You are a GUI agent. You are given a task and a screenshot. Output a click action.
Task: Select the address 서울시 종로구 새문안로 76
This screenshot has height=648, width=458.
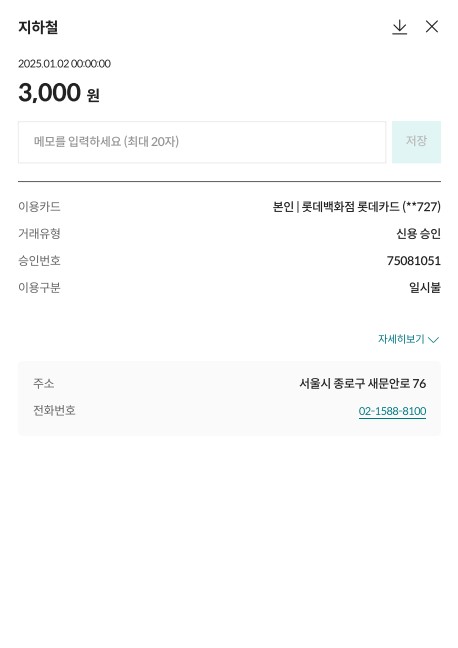point(363,384)
